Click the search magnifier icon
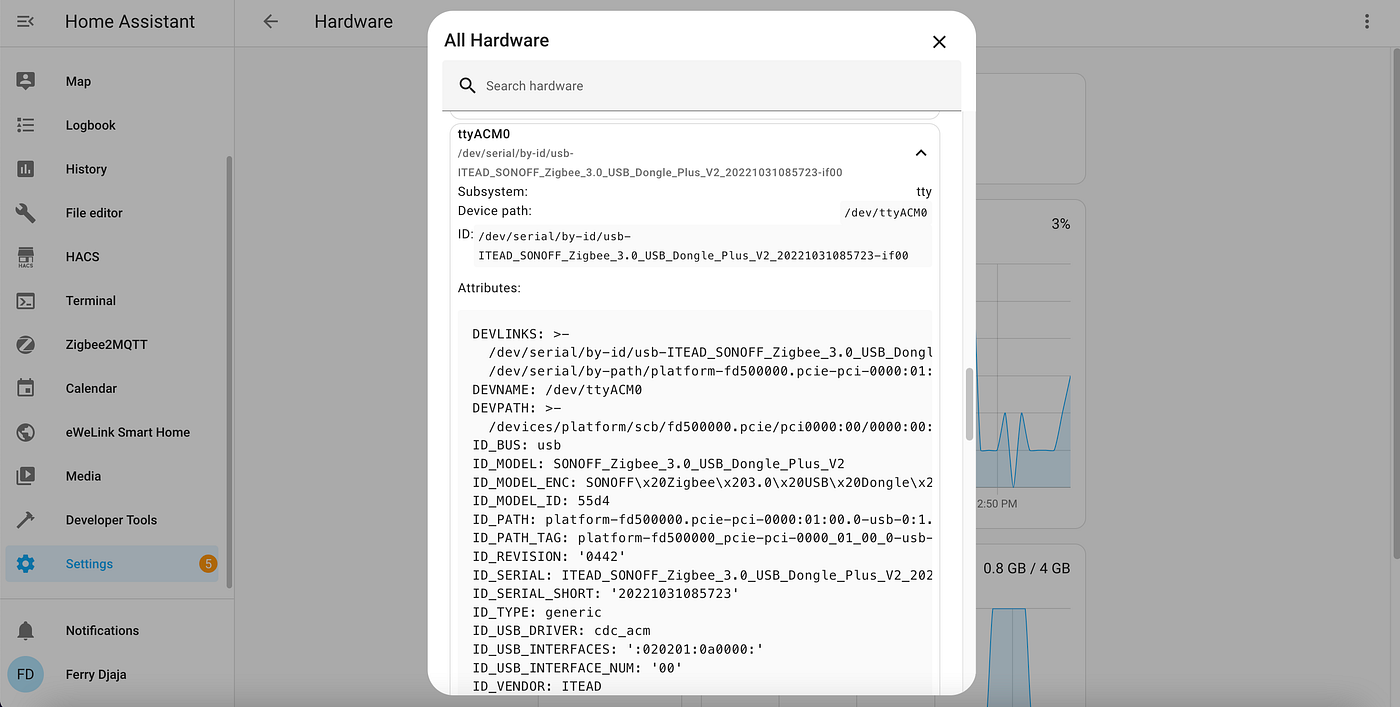 coord(467,86)
